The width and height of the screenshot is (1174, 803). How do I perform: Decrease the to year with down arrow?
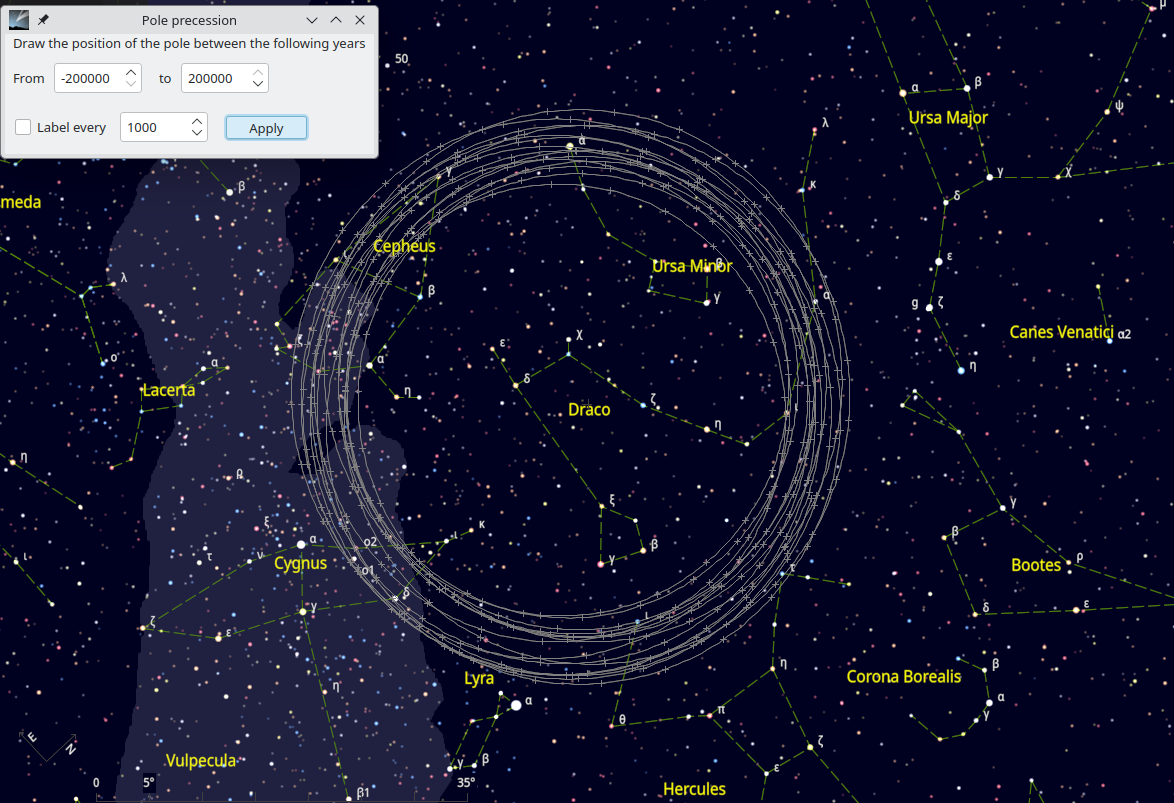pyautogui.click(x=258, y=85)
